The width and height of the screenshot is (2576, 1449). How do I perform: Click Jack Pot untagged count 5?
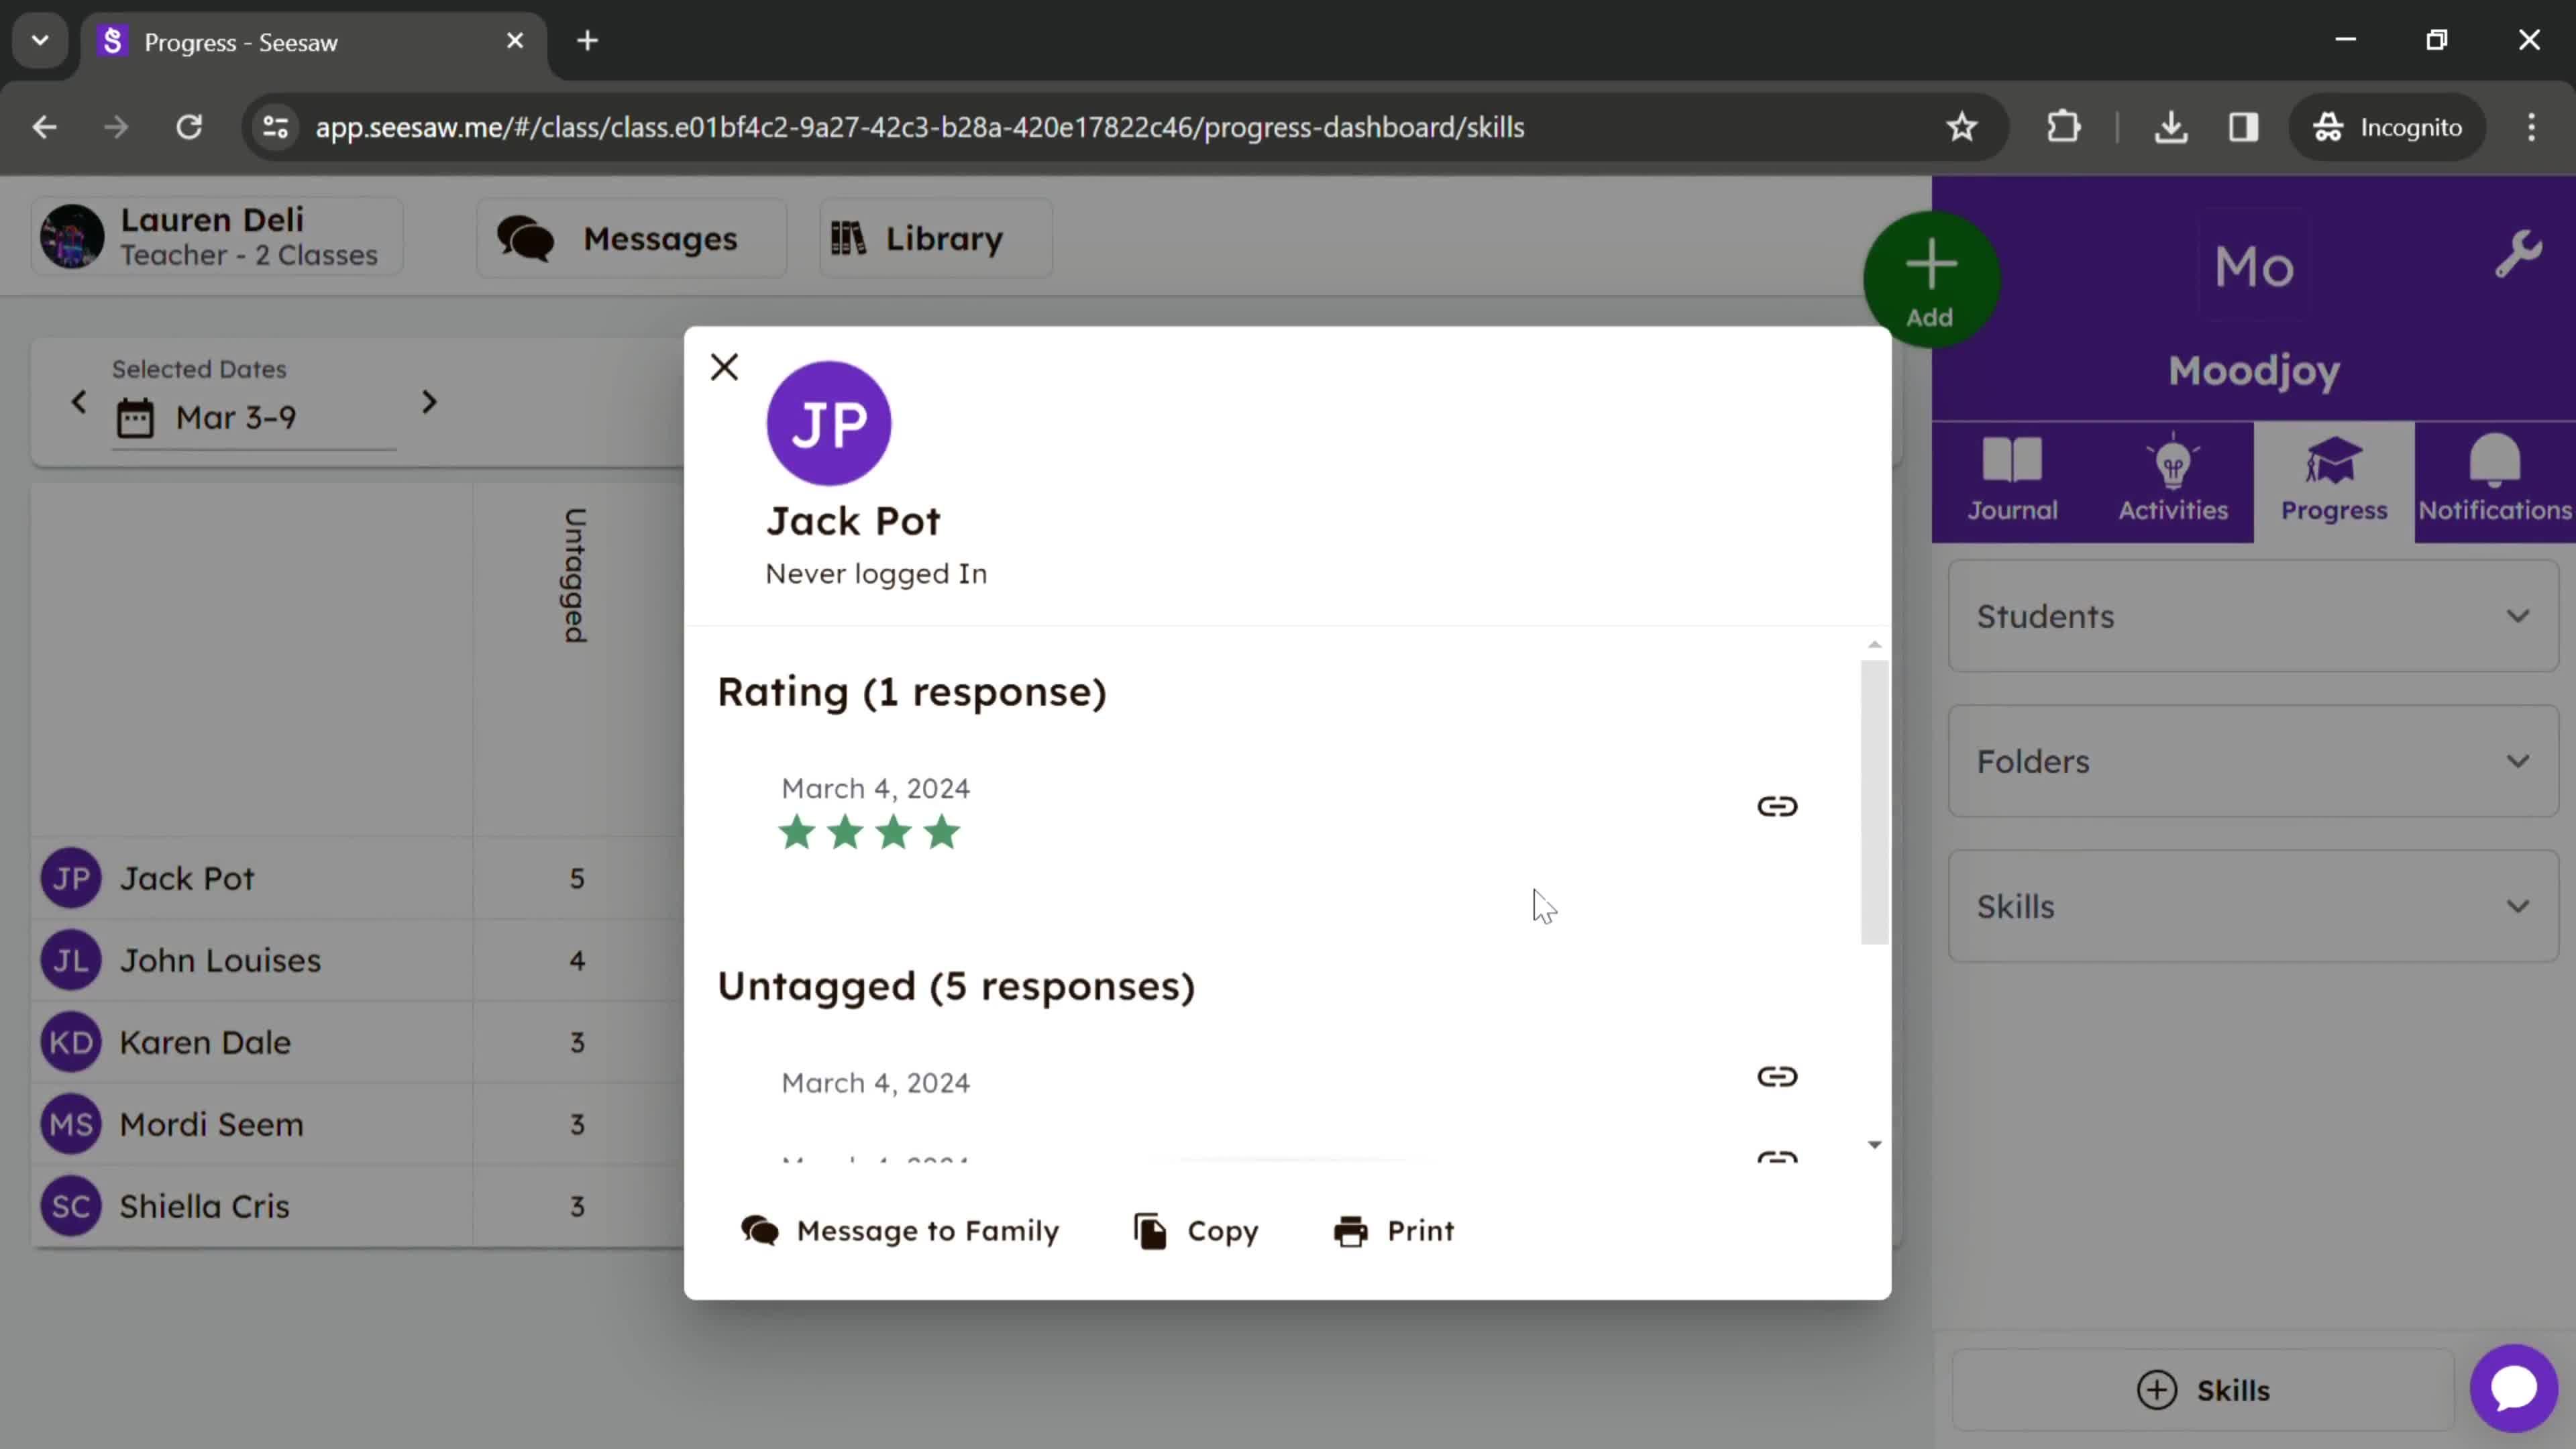[577, 878]
